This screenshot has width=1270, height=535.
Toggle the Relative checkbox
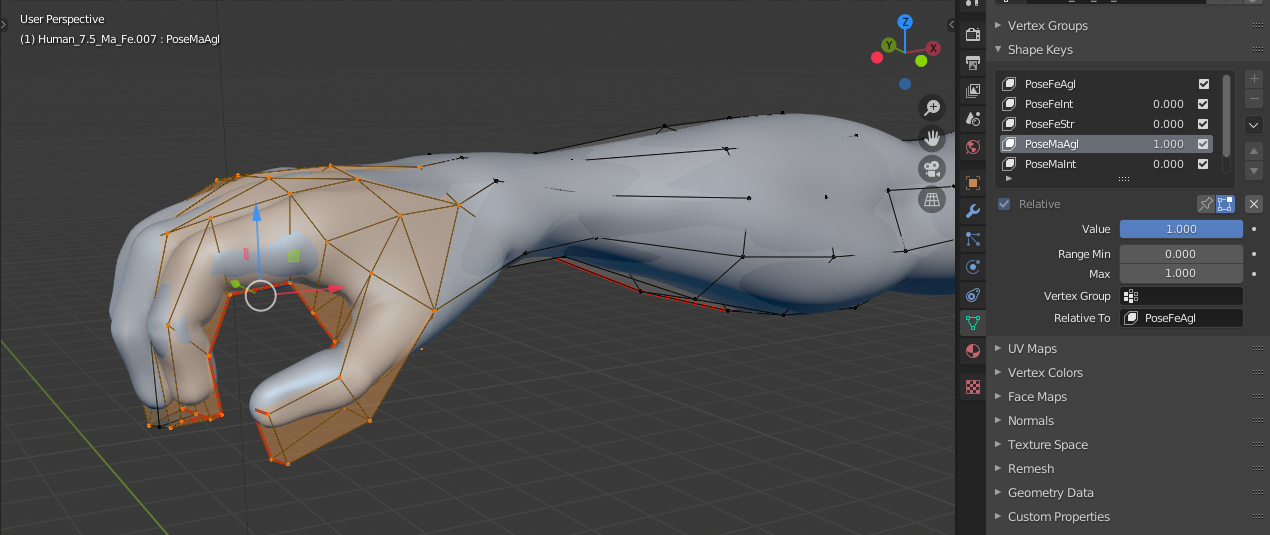[x=1004, y=204]
